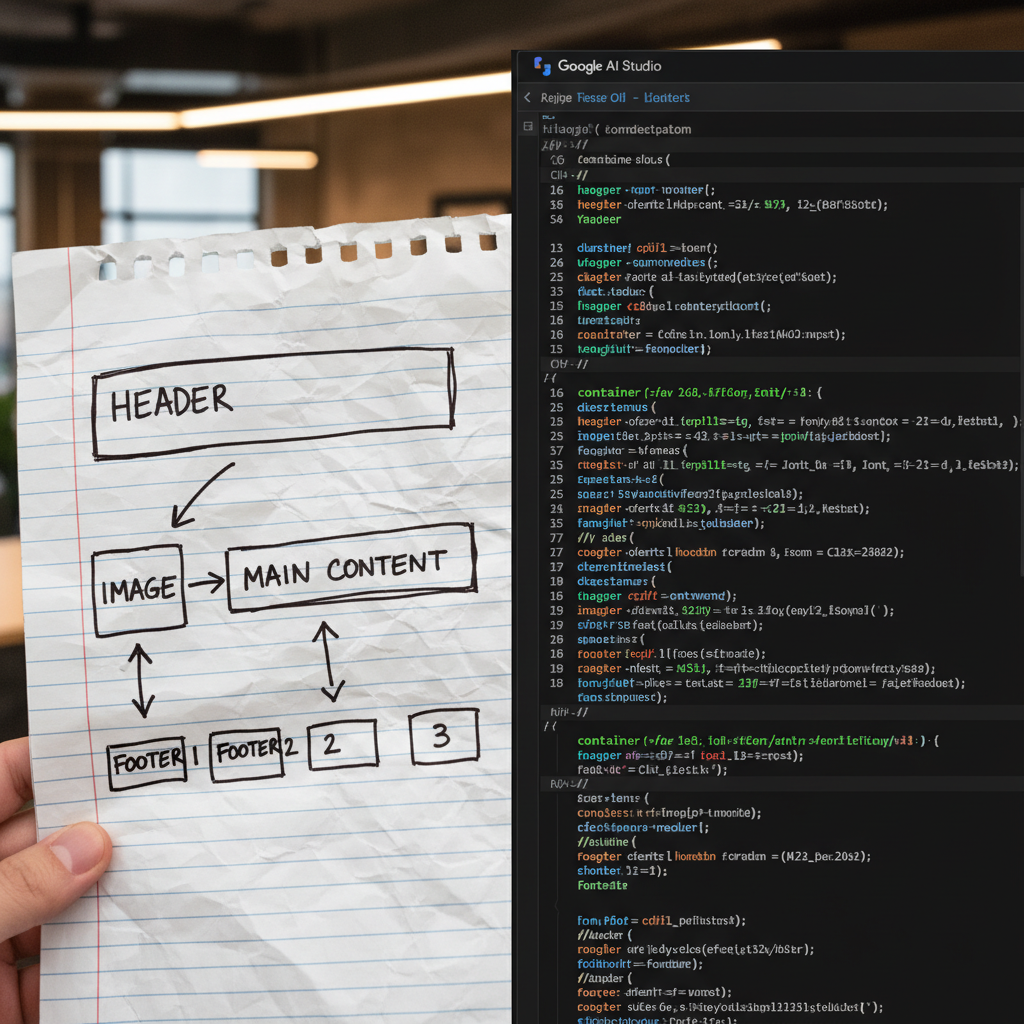
Task: Click the sketched box labeled 3
Action: click(443, 737)
